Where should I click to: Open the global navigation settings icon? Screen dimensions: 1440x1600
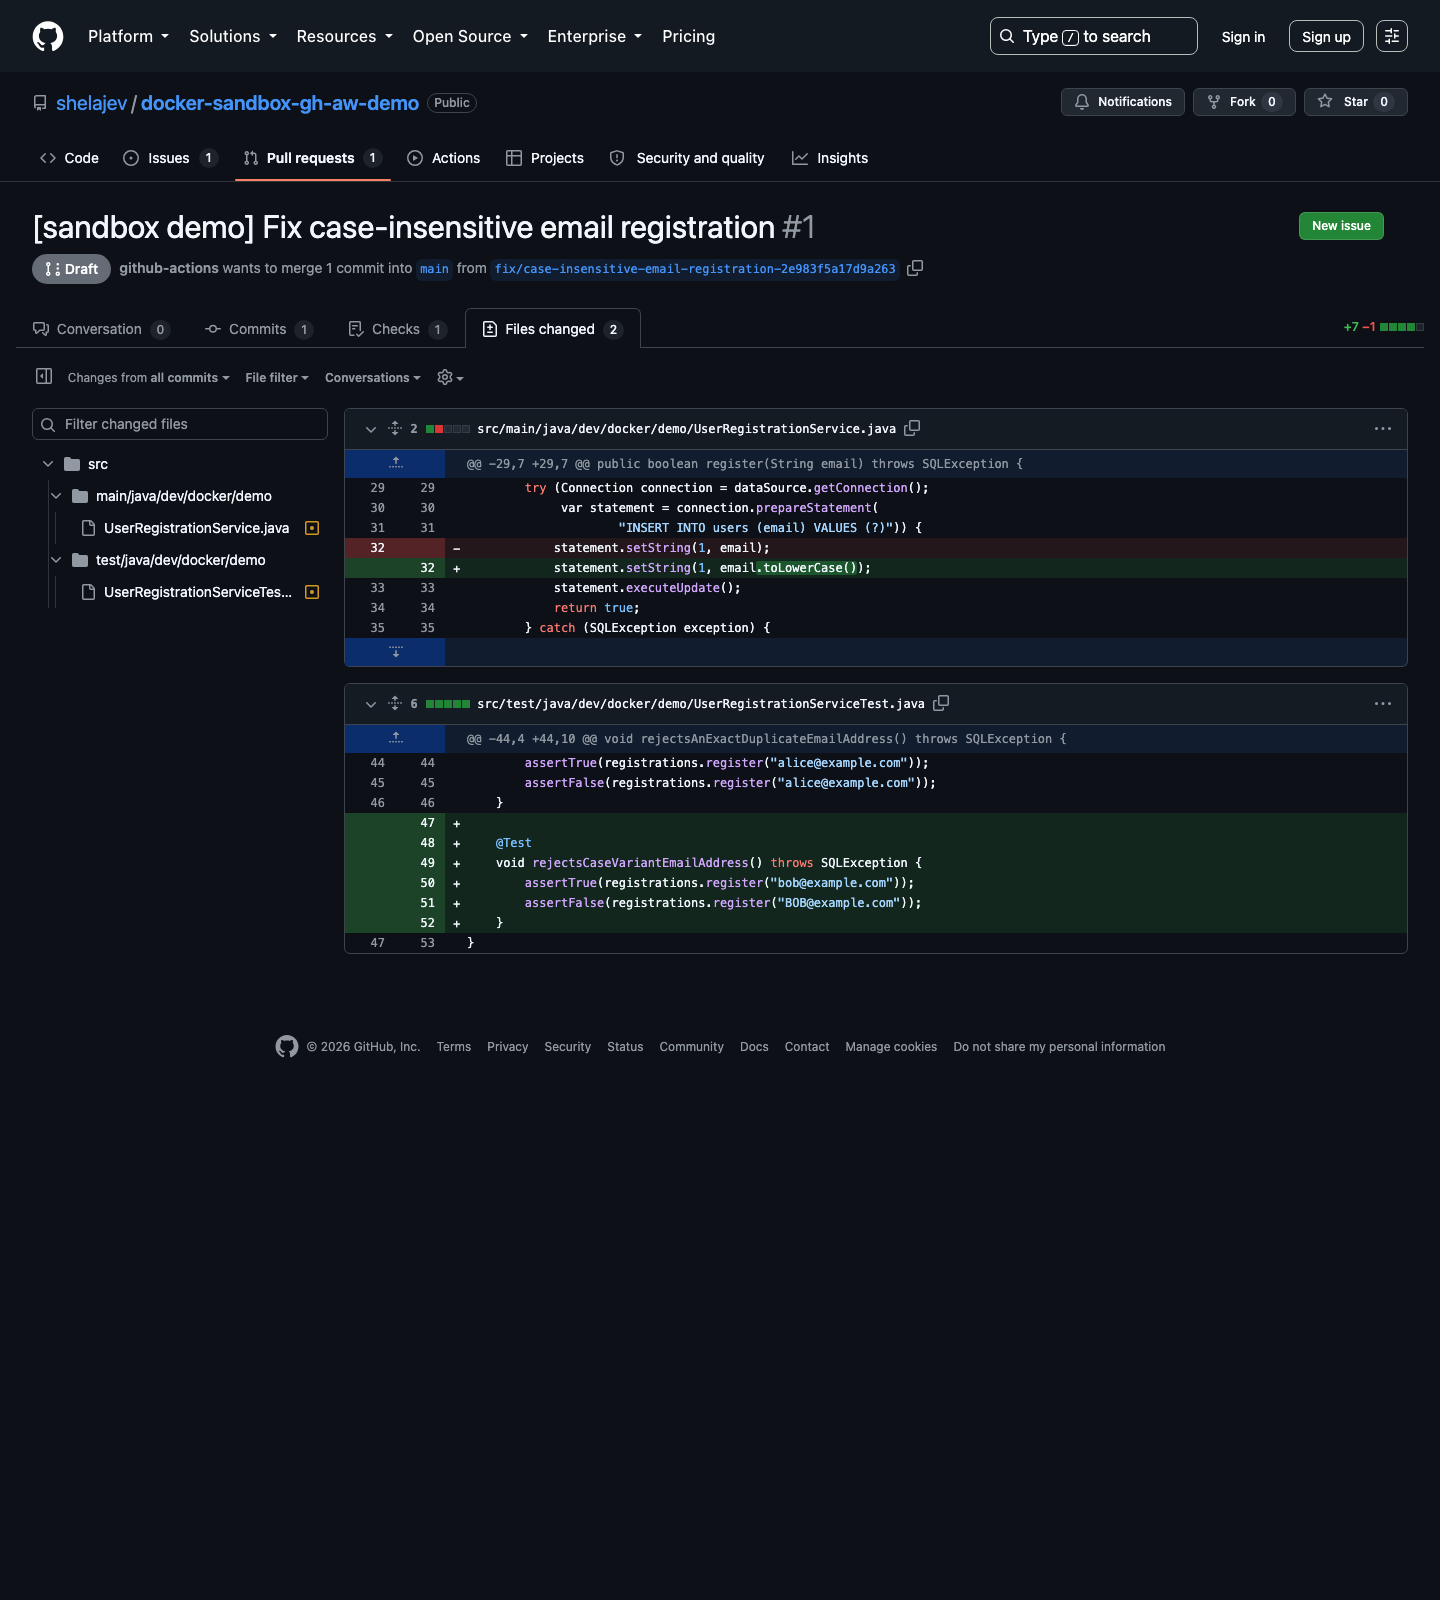1392,36
